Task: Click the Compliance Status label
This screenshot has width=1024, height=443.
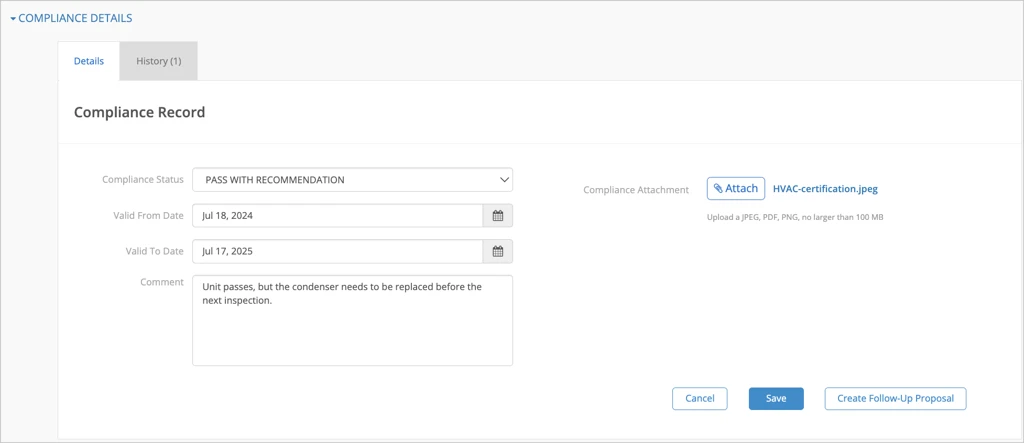Action: pos(143,180)
